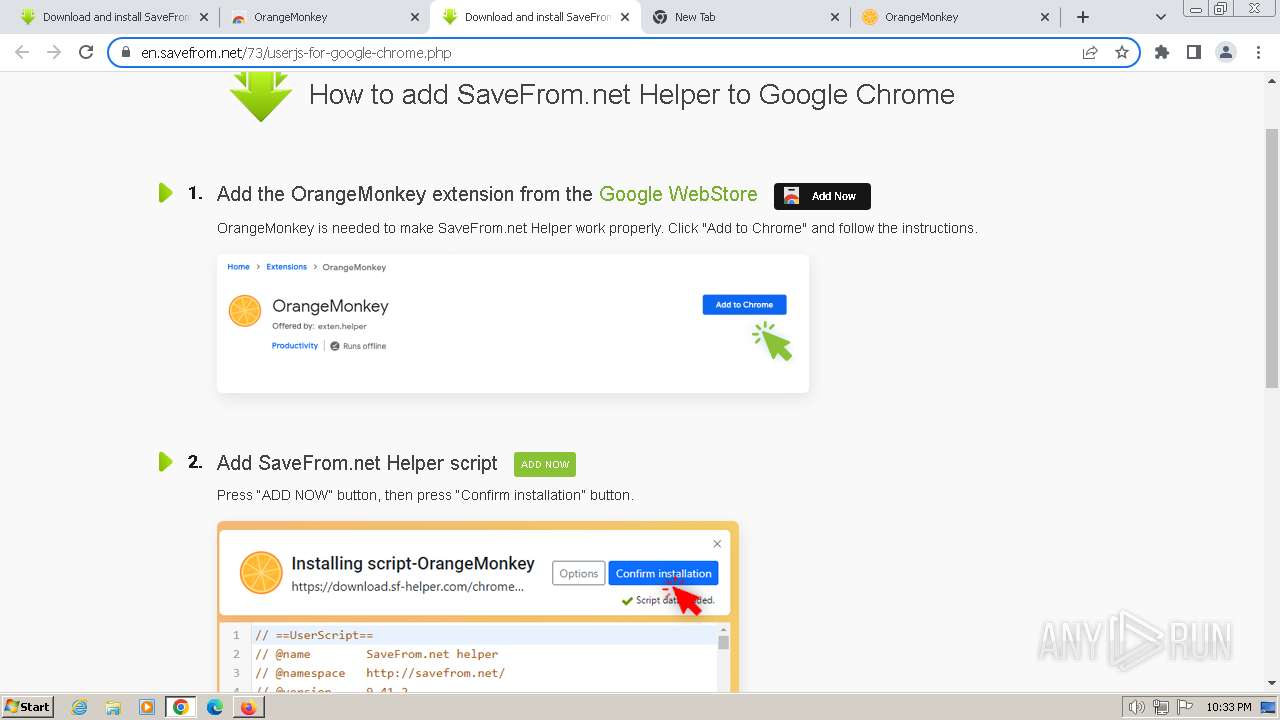Screen dimensions: 1280x720
Task: Bookmark this page with the star icon
Action: tap(1122, 52)
